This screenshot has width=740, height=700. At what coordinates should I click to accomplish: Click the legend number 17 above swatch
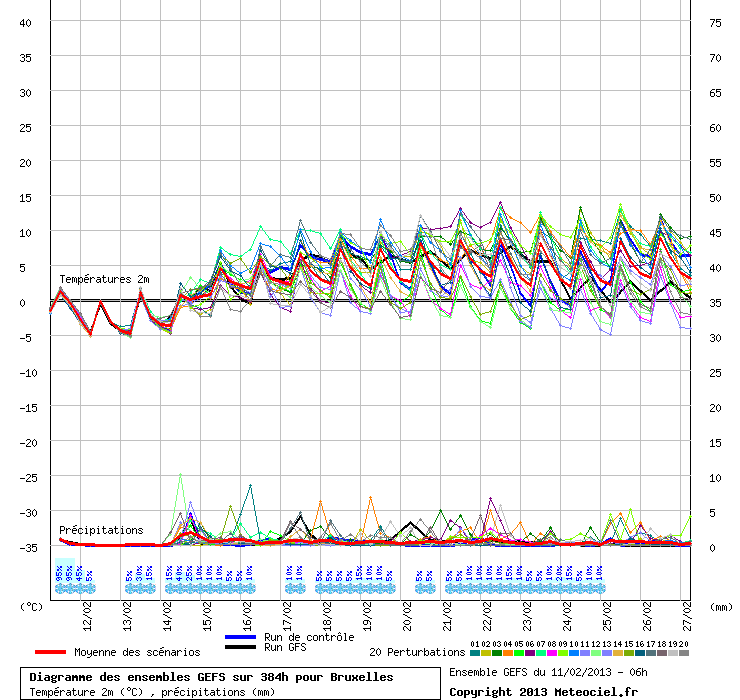pyautogui.click(x=651, y=644)
